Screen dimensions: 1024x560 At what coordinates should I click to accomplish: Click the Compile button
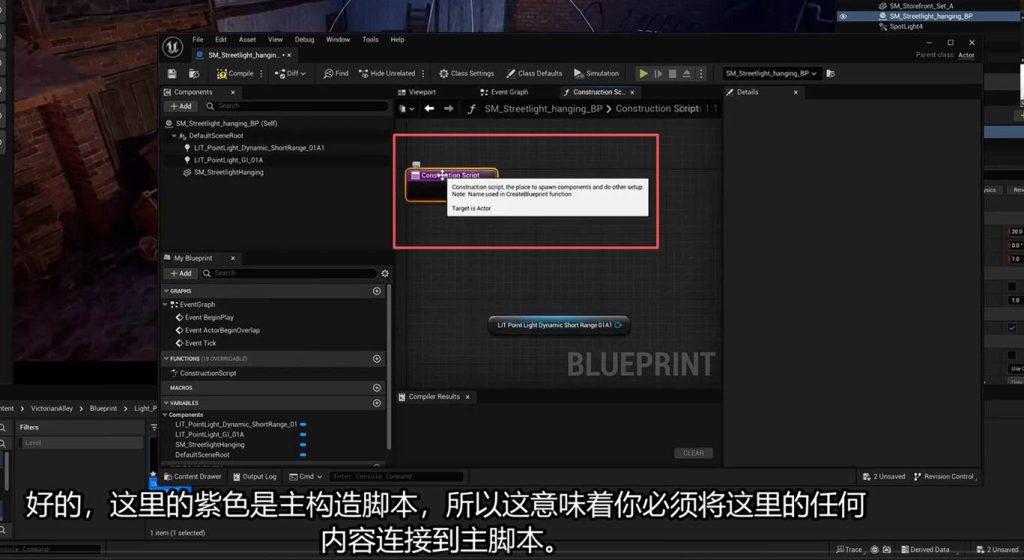(x=234, y=73)
